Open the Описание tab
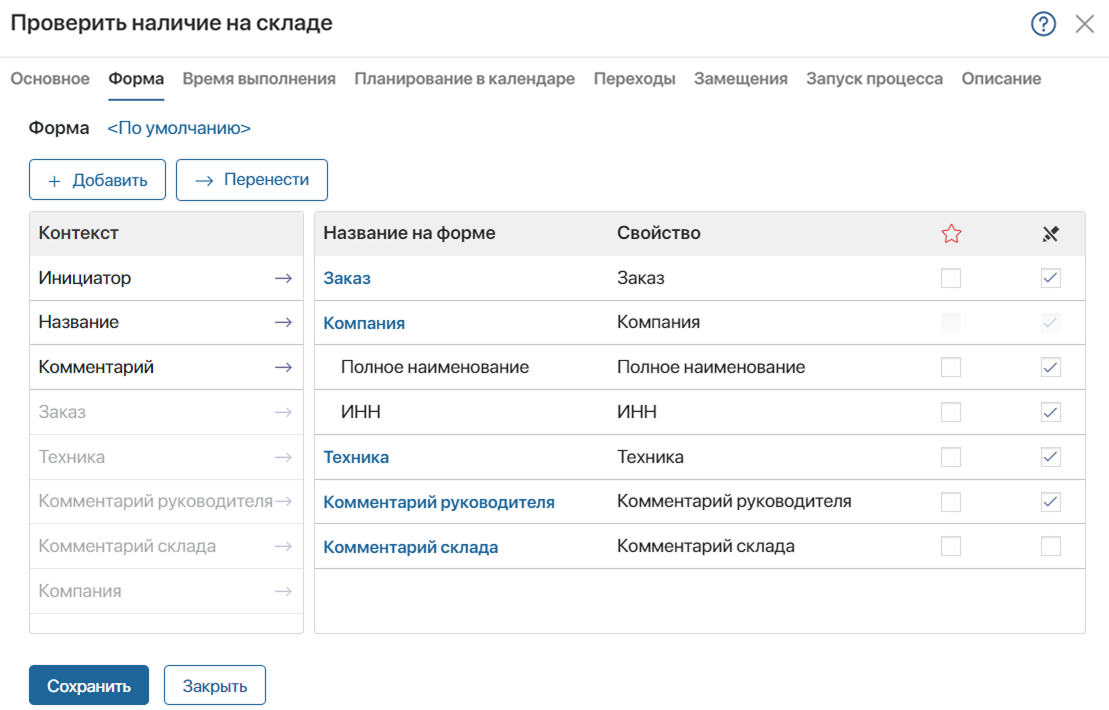Viewport: 1109px width, 710px height. pyautogui.click(x=1001, y=78)
